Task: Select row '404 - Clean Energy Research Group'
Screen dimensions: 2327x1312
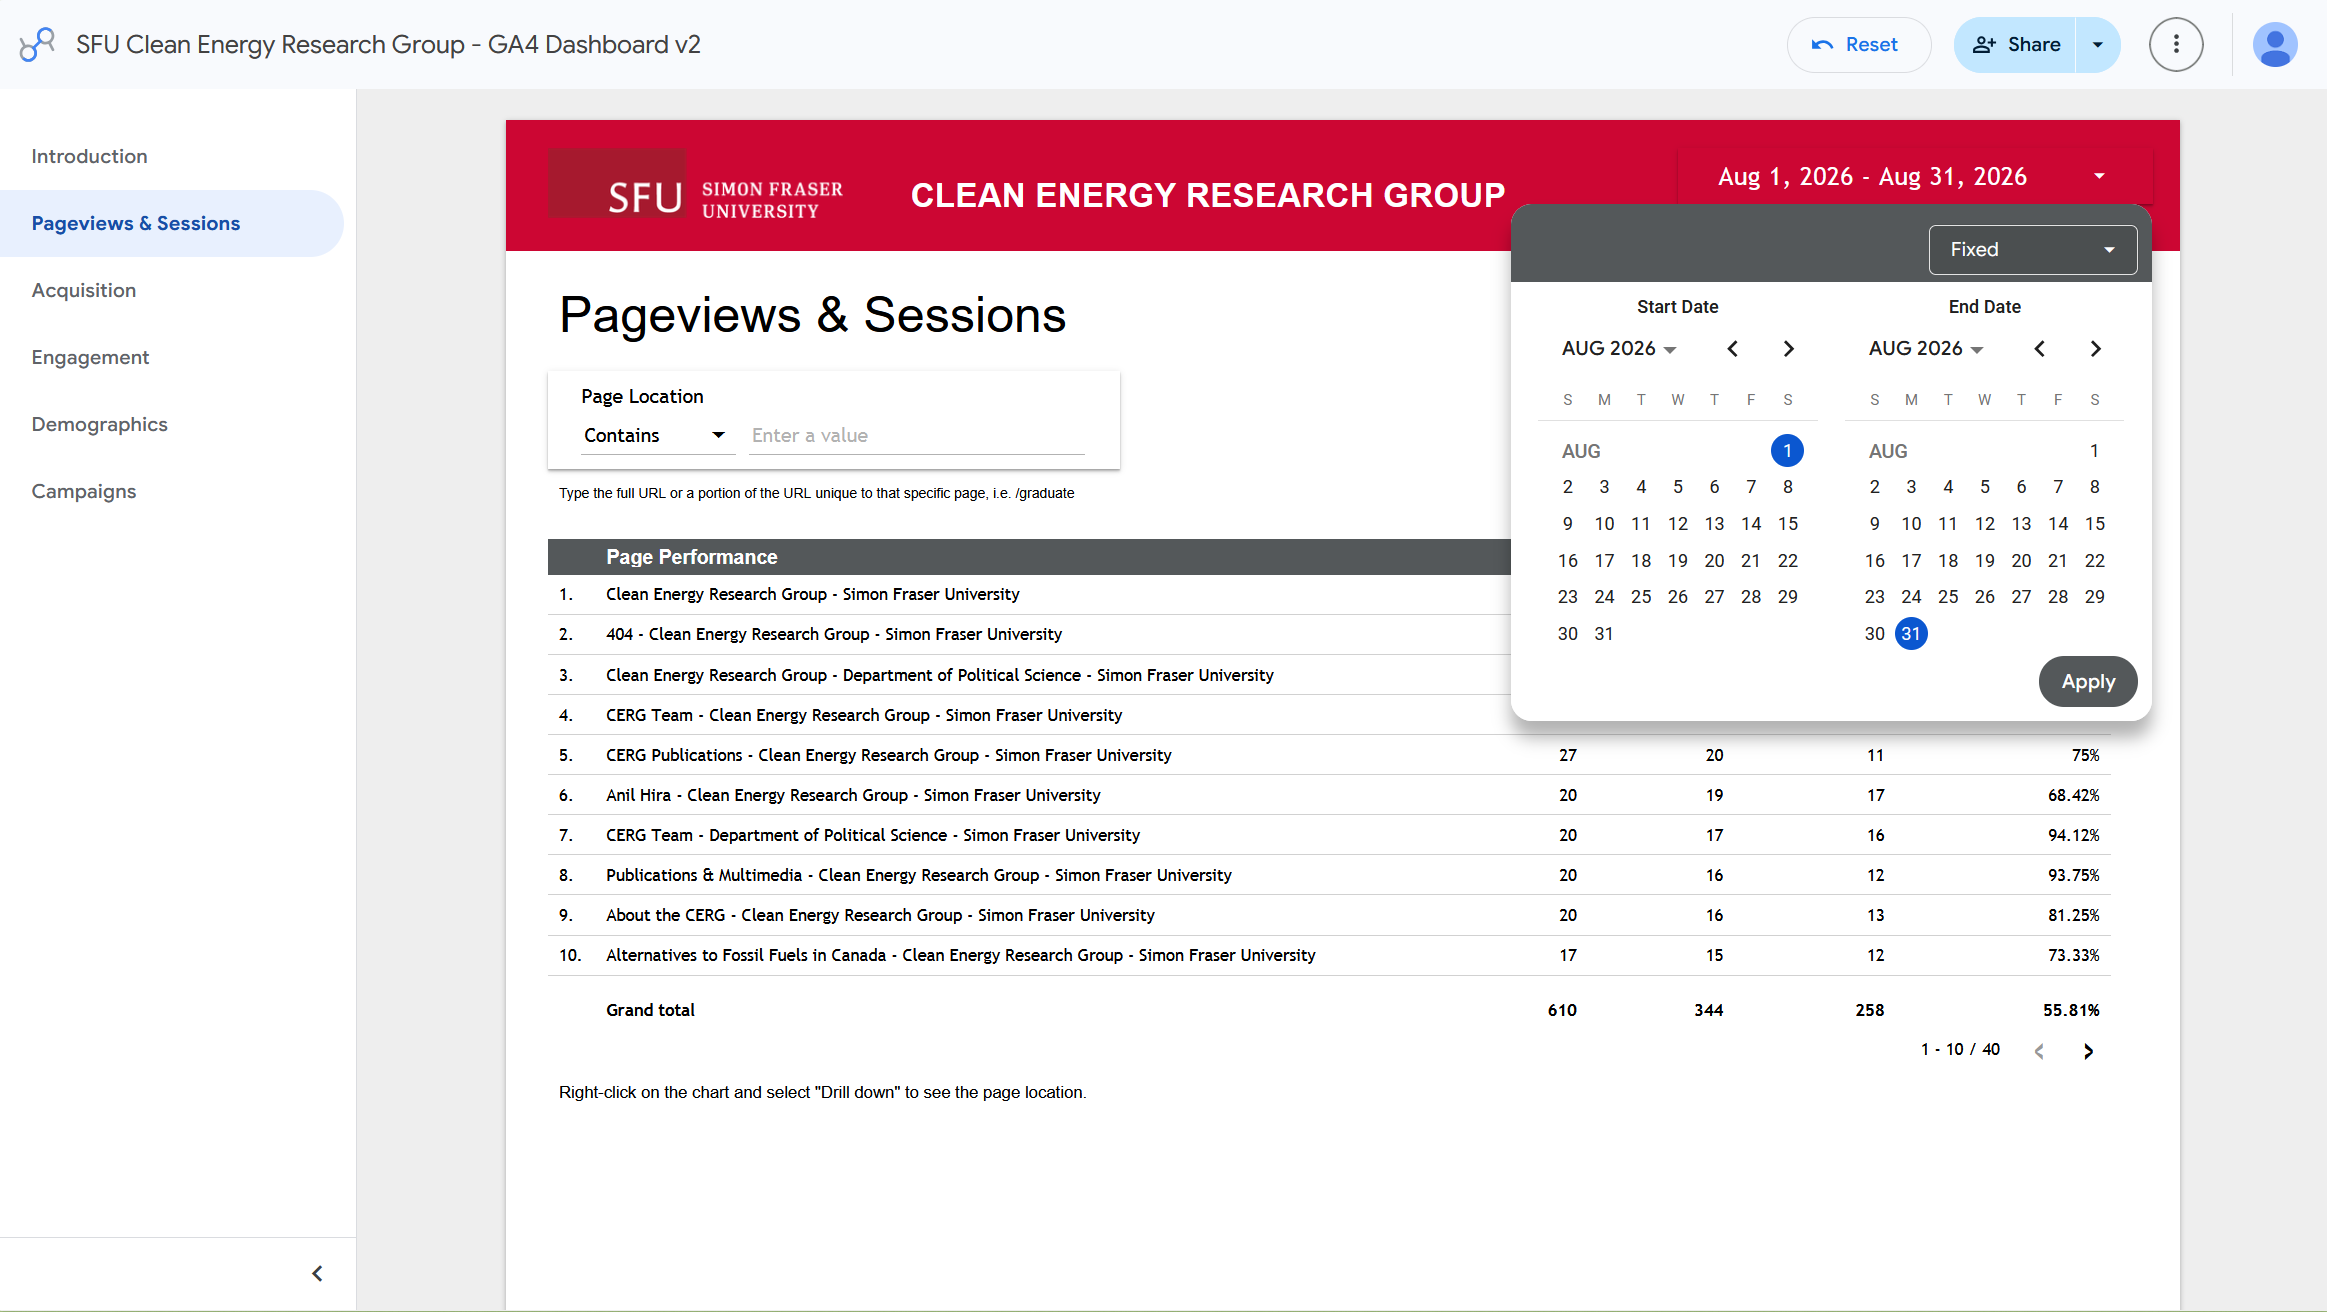Action: click(834, 634)
